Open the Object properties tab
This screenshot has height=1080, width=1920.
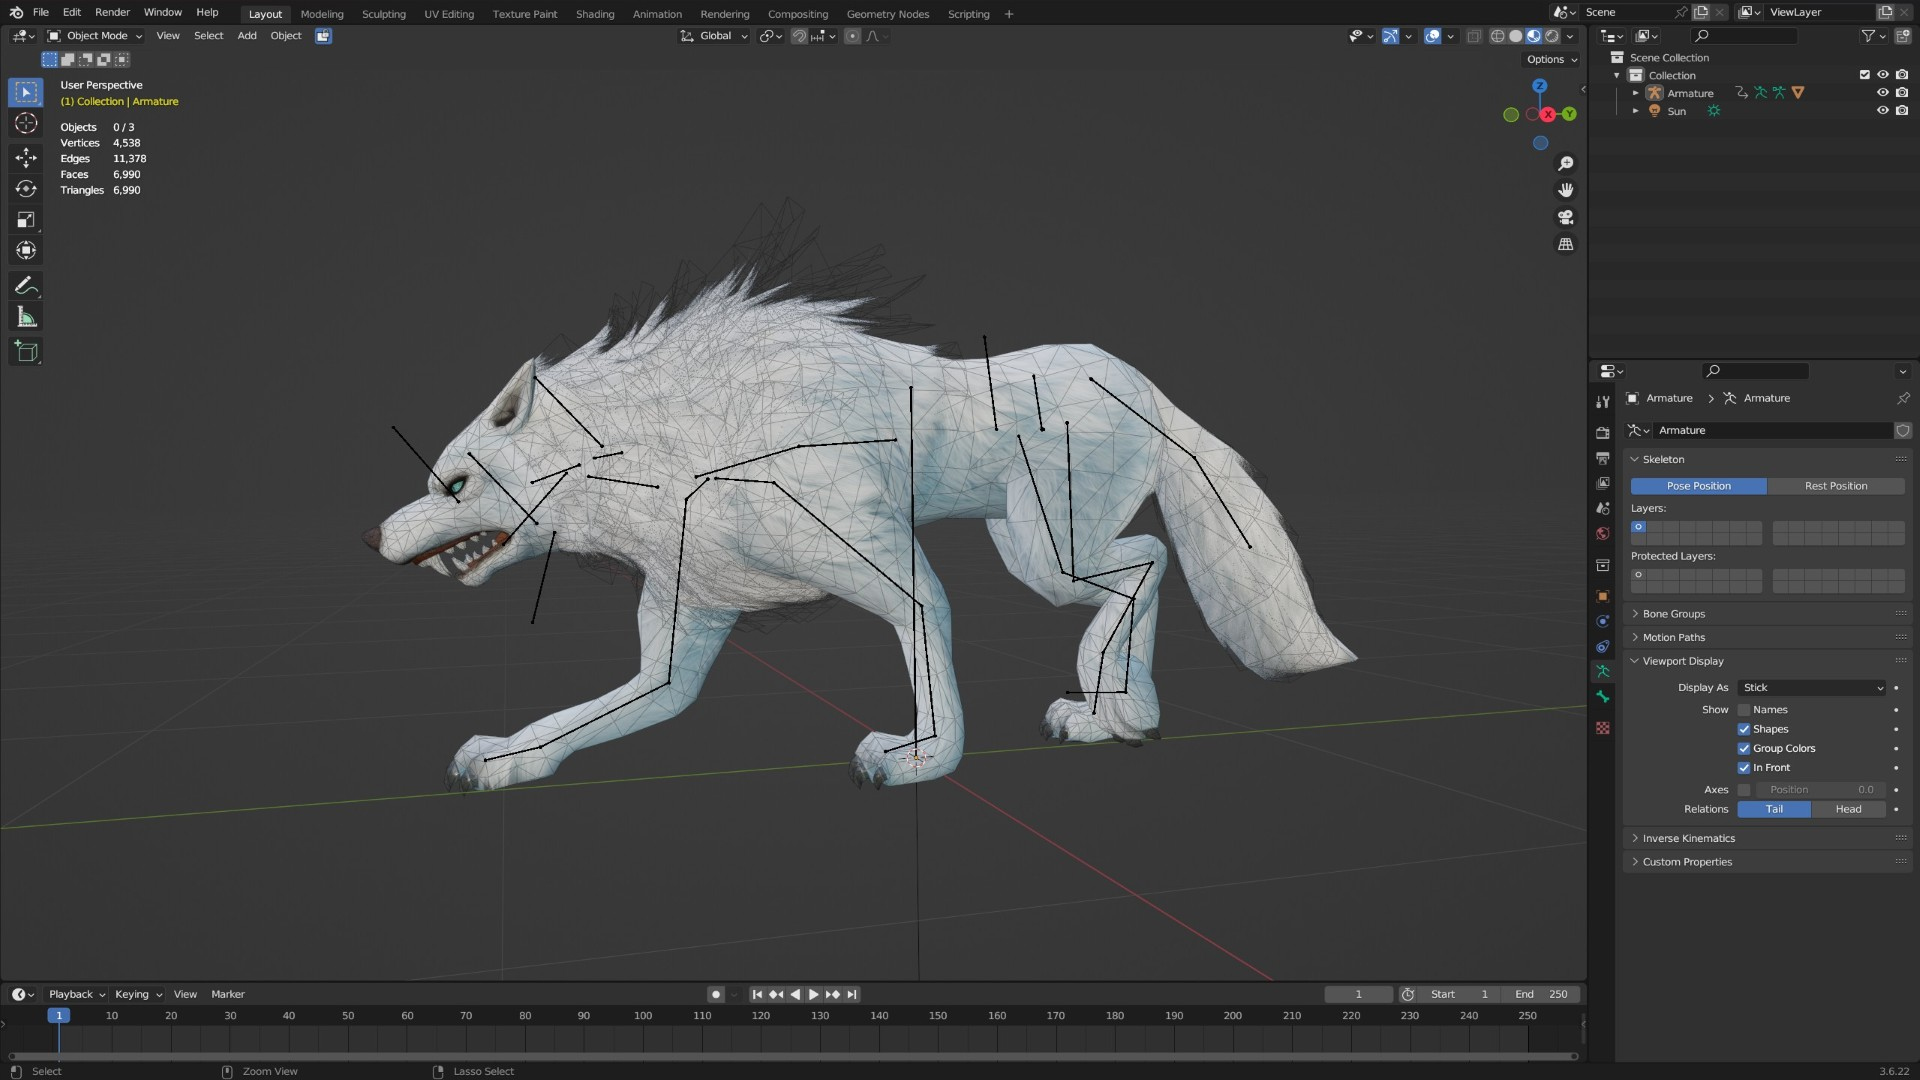click(x=1603, y=596)
